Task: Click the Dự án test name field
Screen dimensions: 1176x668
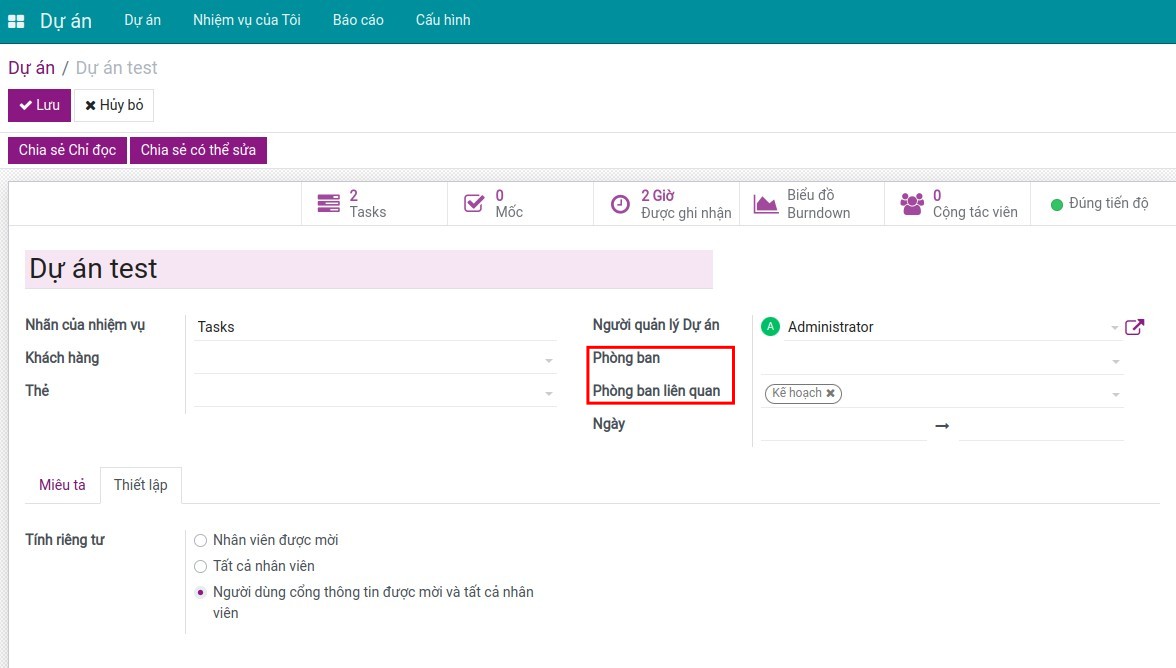Action: click(368, 269)
